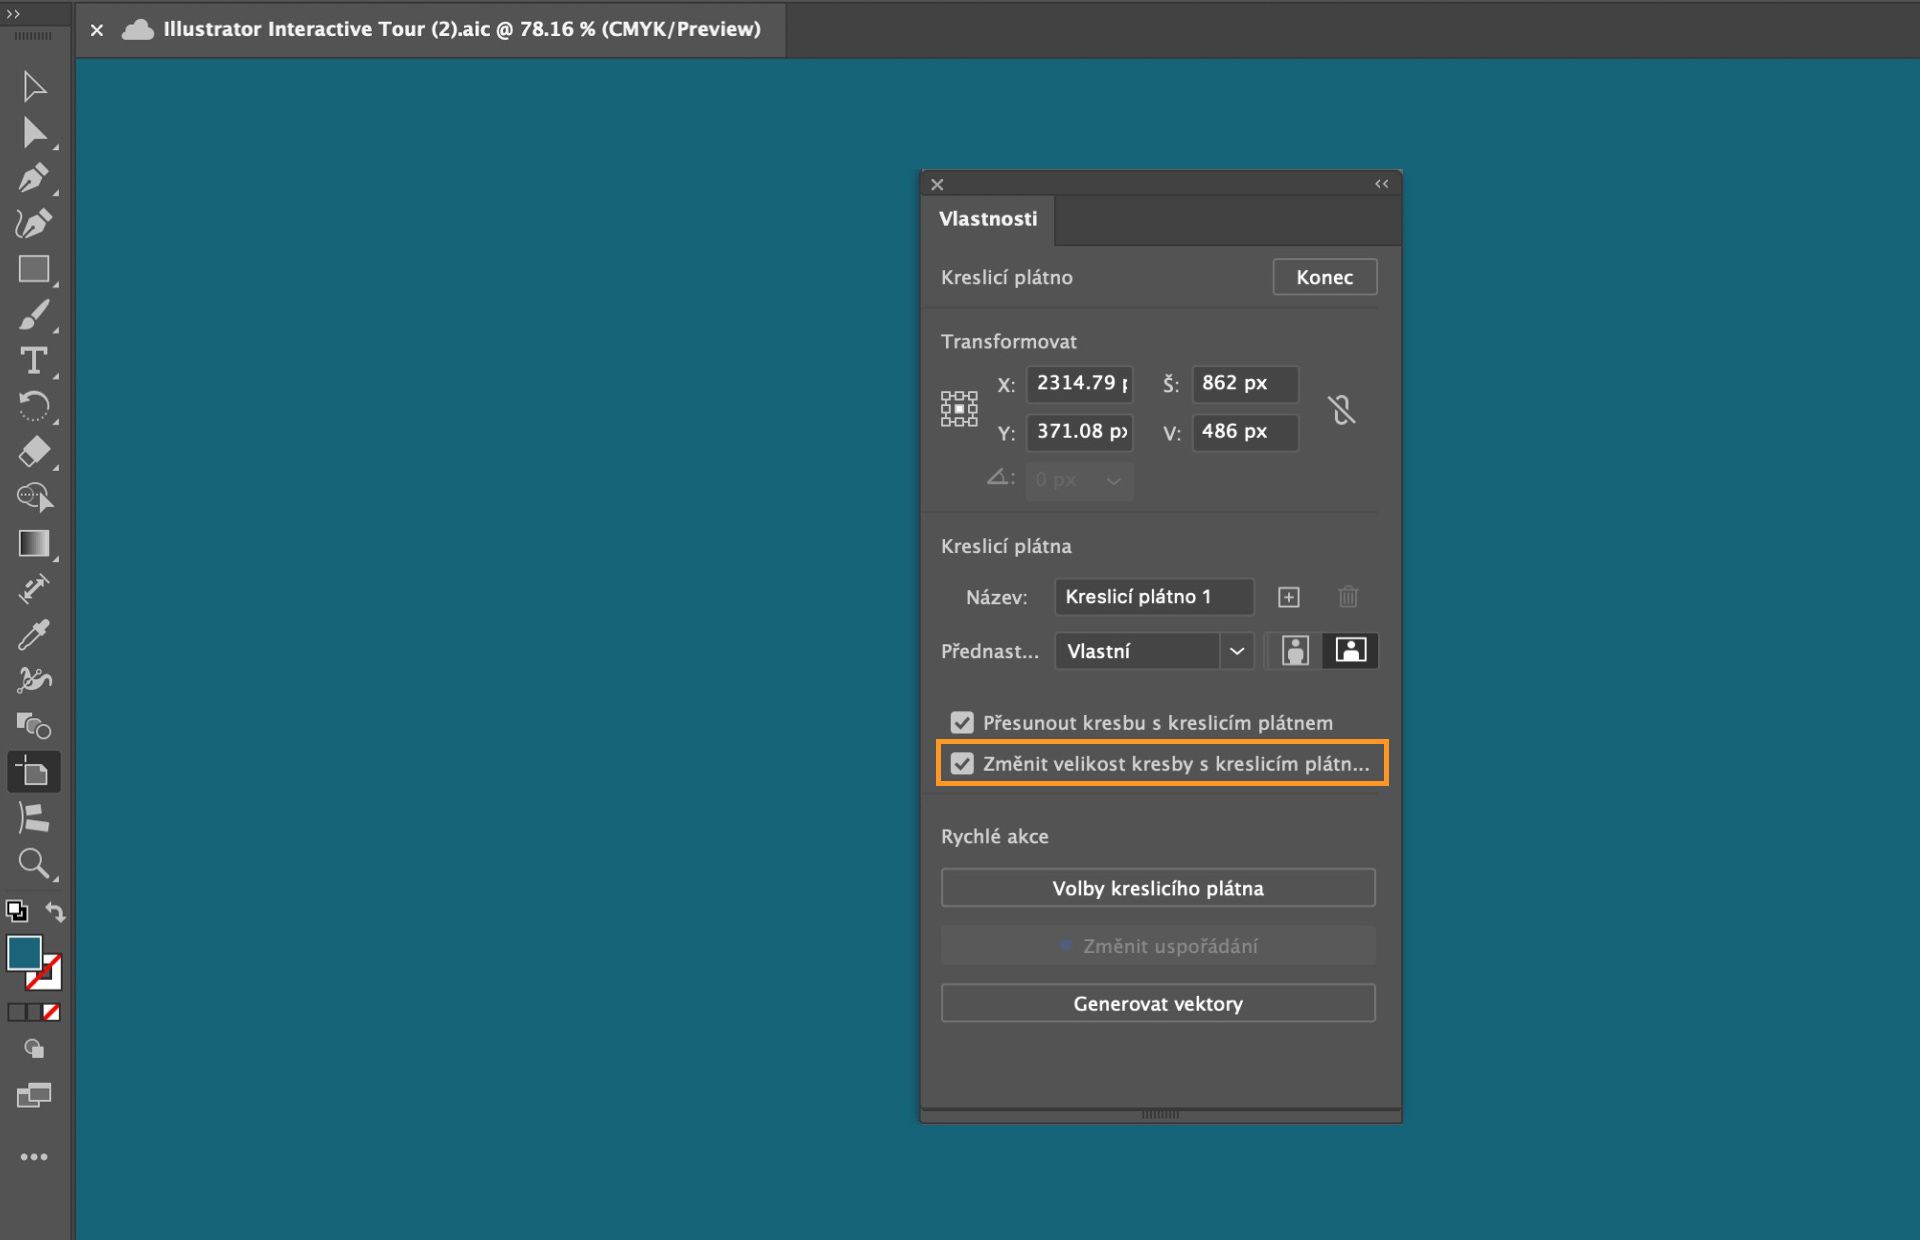Choose the Gradient tool
Screen dimensions: 1920x1240
[x=34, y=543]
